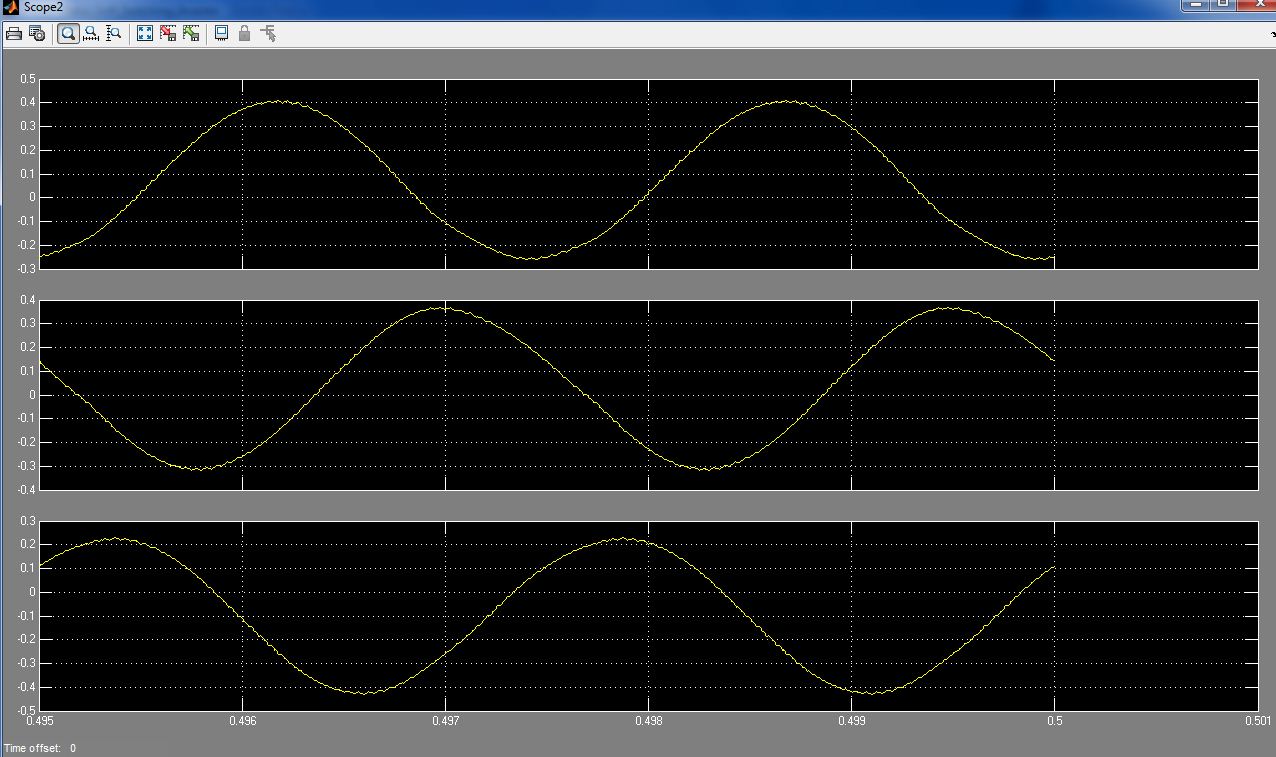The height and width of the screenshot is (757, 1276).
Task: Lock the axes selection
Action: tap(242, 33)
